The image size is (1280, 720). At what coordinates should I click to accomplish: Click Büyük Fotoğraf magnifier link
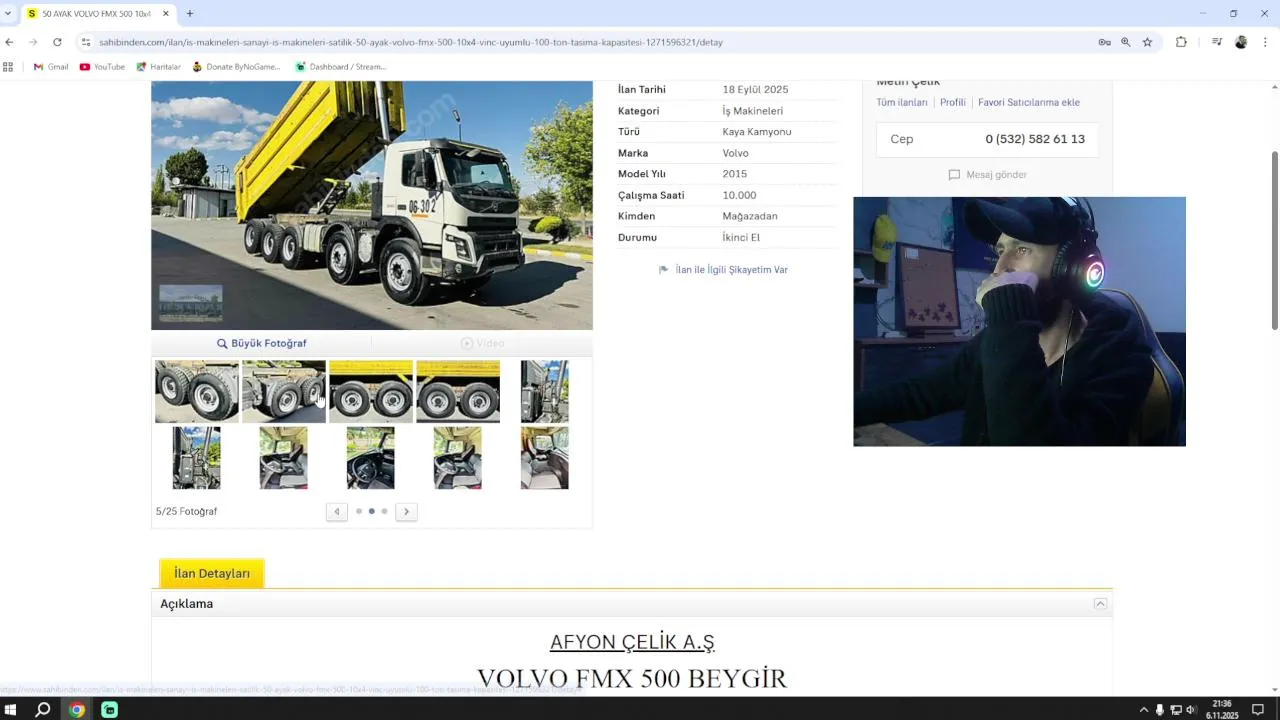[x=262, y=343]
